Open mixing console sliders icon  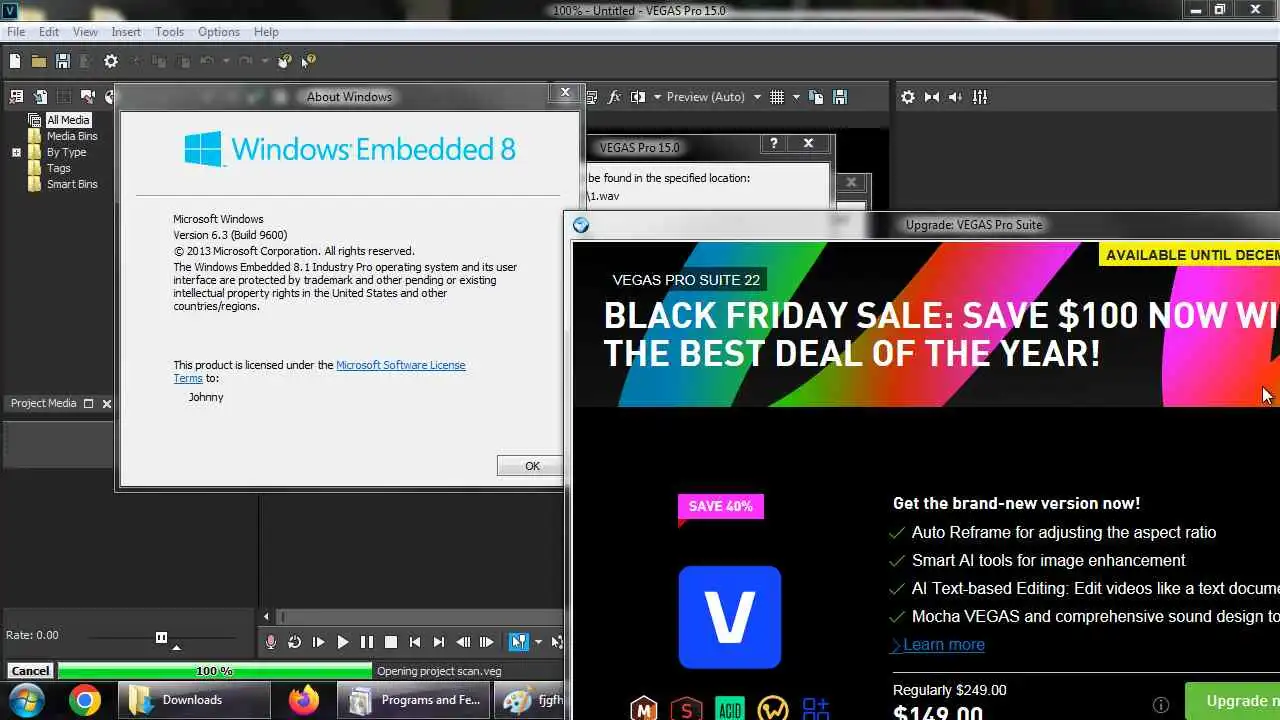(x=980, y=97)
